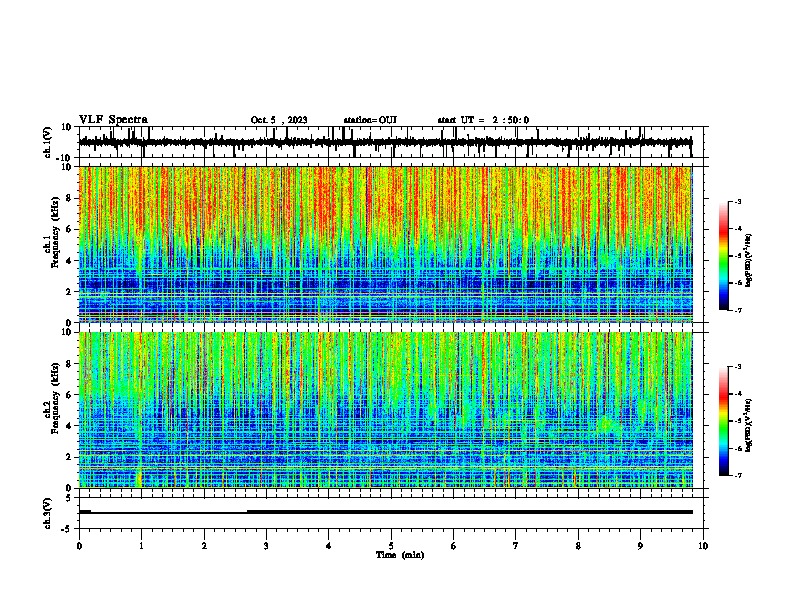The image size is (792, 612).
Task: Click the "station=OUJ" label
Action: pyautogui.click(x=370, y=120)
